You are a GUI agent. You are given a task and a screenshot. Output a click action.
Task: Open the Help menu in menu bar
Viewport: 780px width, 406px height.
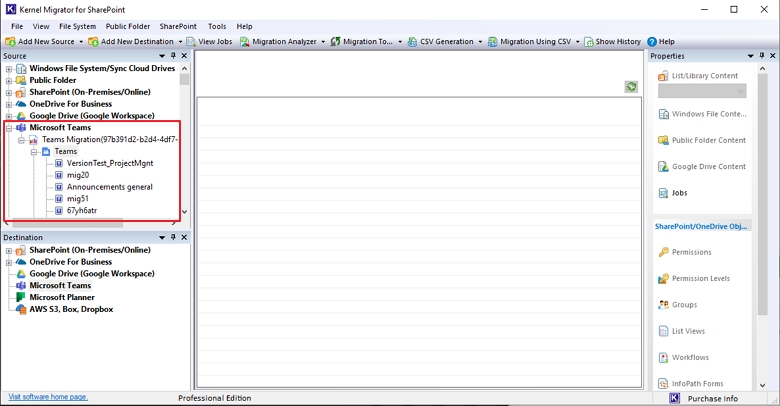pyautogui.click(x=244, y=26)
